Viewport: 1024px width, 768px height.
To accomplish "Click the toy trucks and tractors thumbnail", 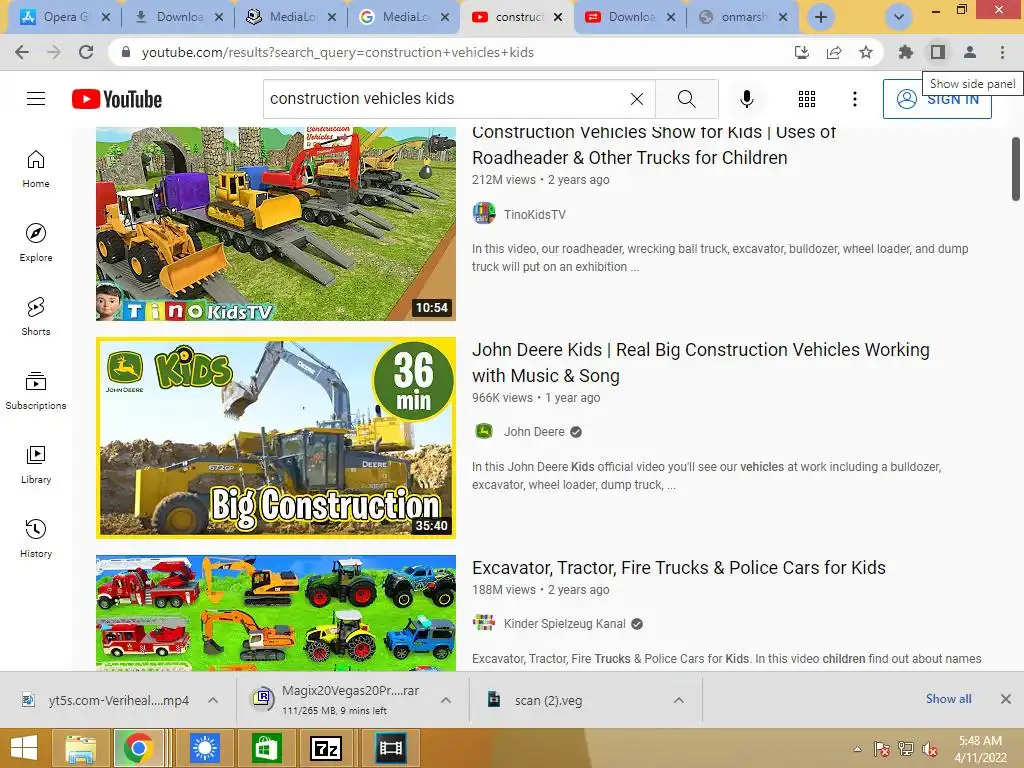I will [276, 613].
